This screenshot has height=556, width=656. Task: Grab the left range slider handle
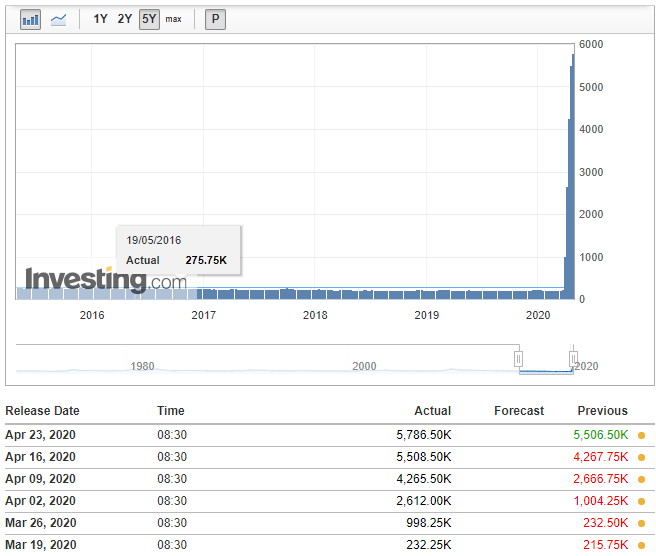coord(518,359)
